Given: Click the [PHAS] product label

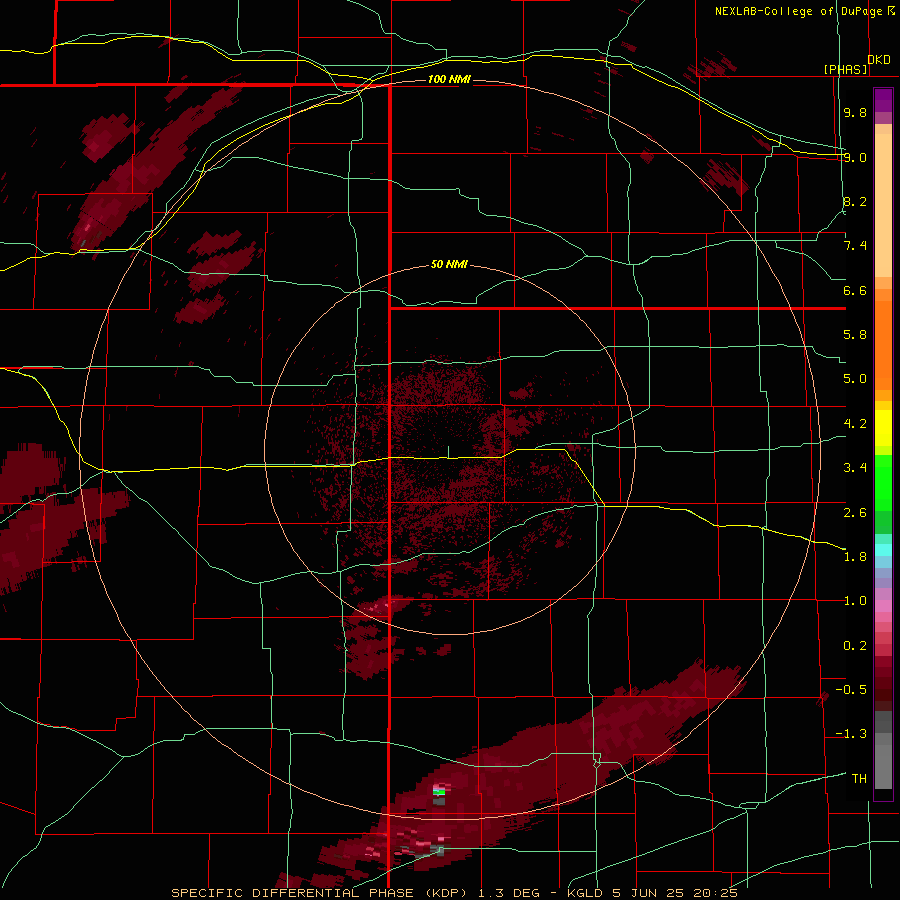Looking at the screenshot, I should [x=845, y=70].
